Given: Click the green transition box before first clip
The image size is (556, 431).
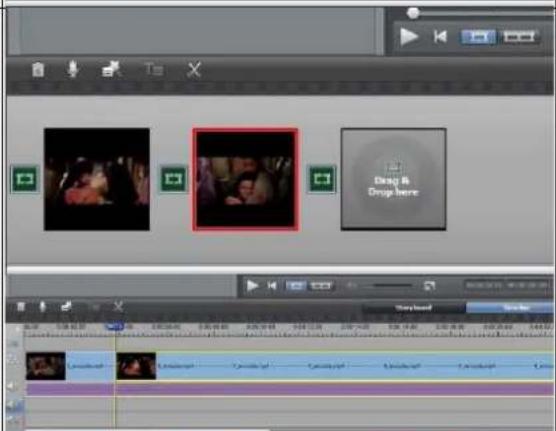Looking at the screenshot, I should [25, 179].
